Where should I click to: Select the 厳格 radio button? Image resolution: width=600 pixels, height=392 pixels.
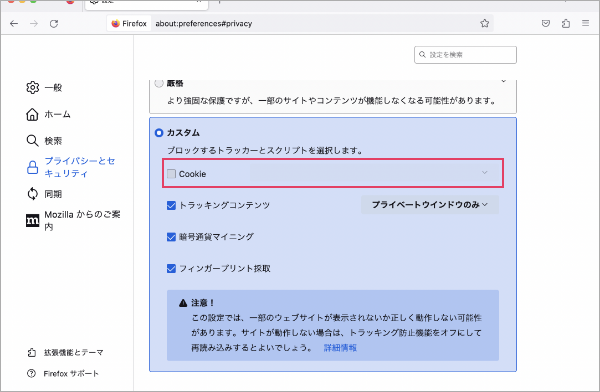[x=159, y=83]
